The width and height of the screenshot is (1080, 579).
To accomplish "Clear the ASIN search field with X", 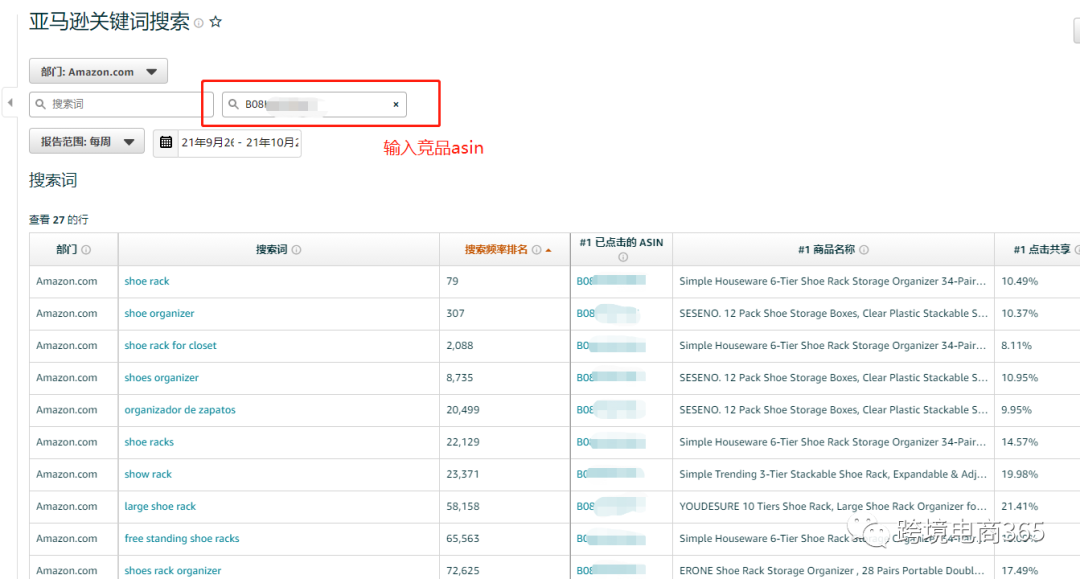I will [395, 104].
